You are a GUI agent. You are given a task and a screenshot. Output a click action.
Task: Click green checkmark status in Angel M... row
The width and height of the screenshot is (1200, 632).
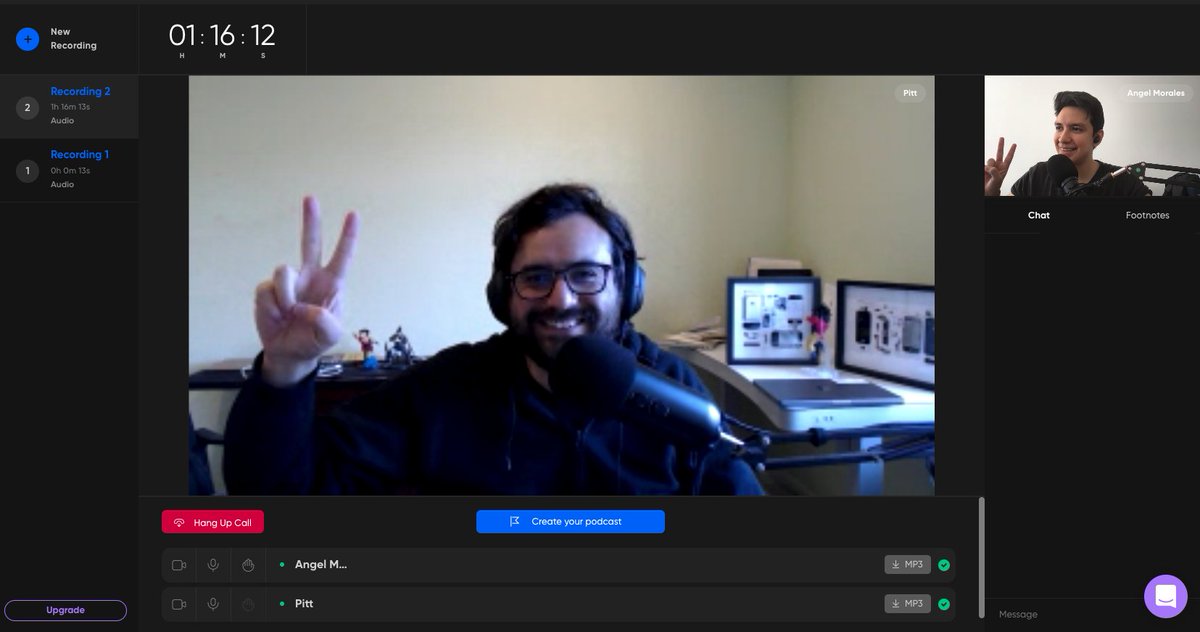(944, 565)
